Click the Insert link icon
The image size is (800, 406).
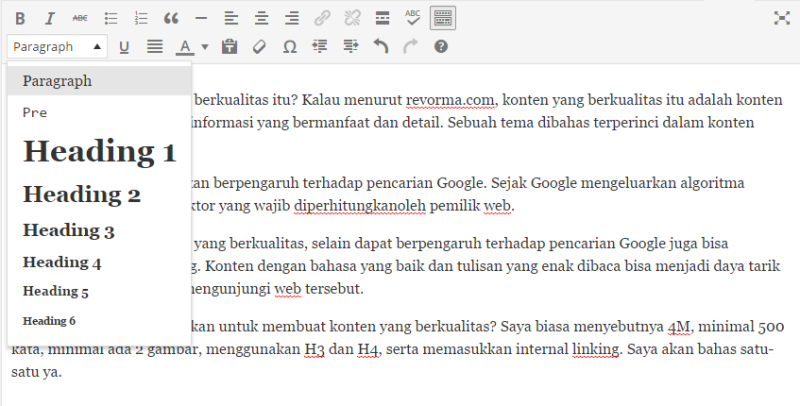(322, 19)
